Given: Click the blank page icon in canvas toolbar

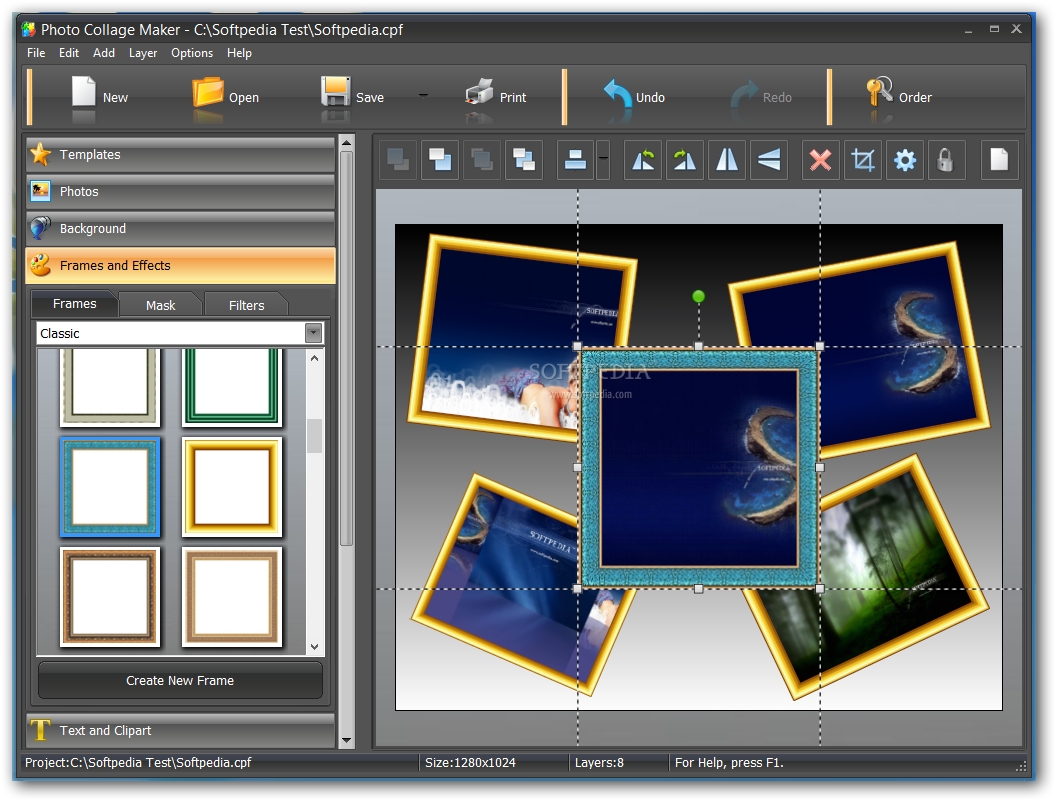Looking at the screenshot, I should (x=999, y=160).
